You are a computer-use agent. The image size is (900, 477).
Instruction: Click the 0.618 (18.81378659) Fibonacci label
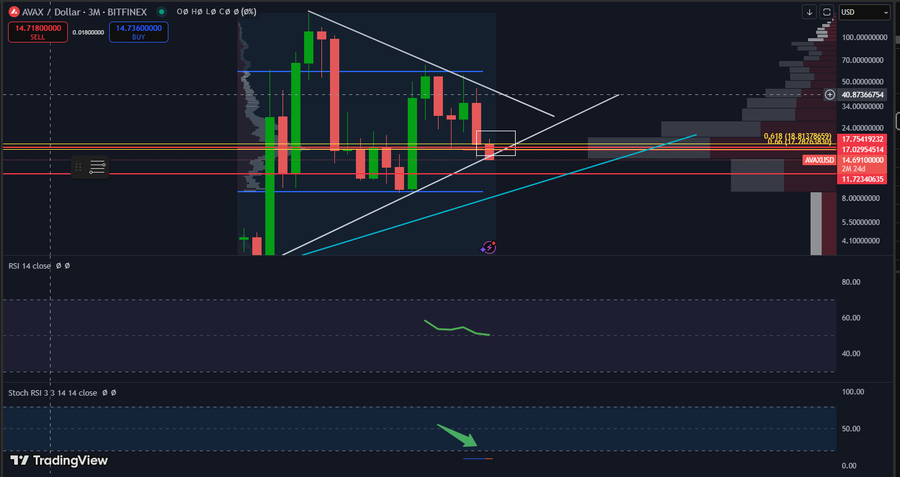click(797, 136)
